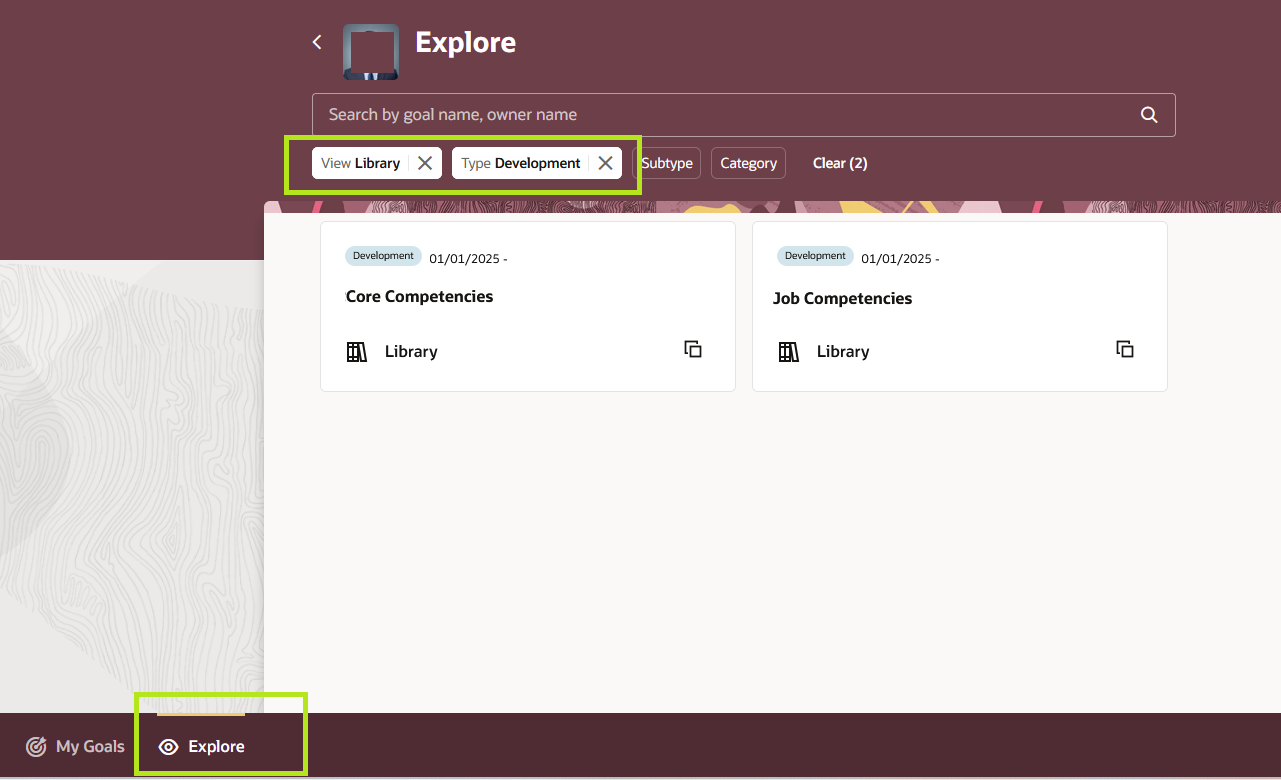Click Library books icon on Job Competencies

(789, 351)
